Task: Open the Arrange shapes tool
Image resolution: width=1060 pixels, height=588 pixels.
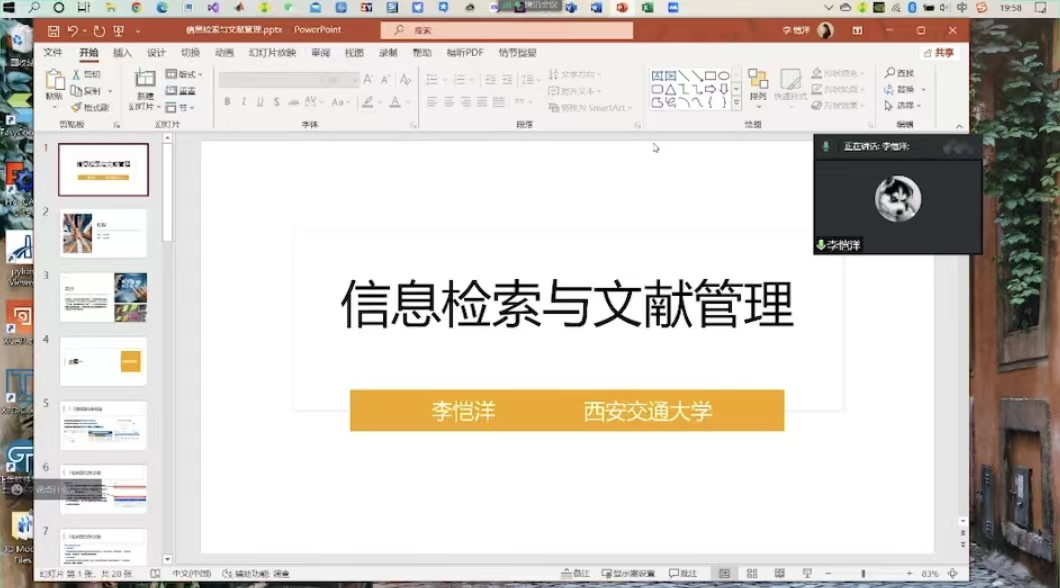Action: pos(758,87)
